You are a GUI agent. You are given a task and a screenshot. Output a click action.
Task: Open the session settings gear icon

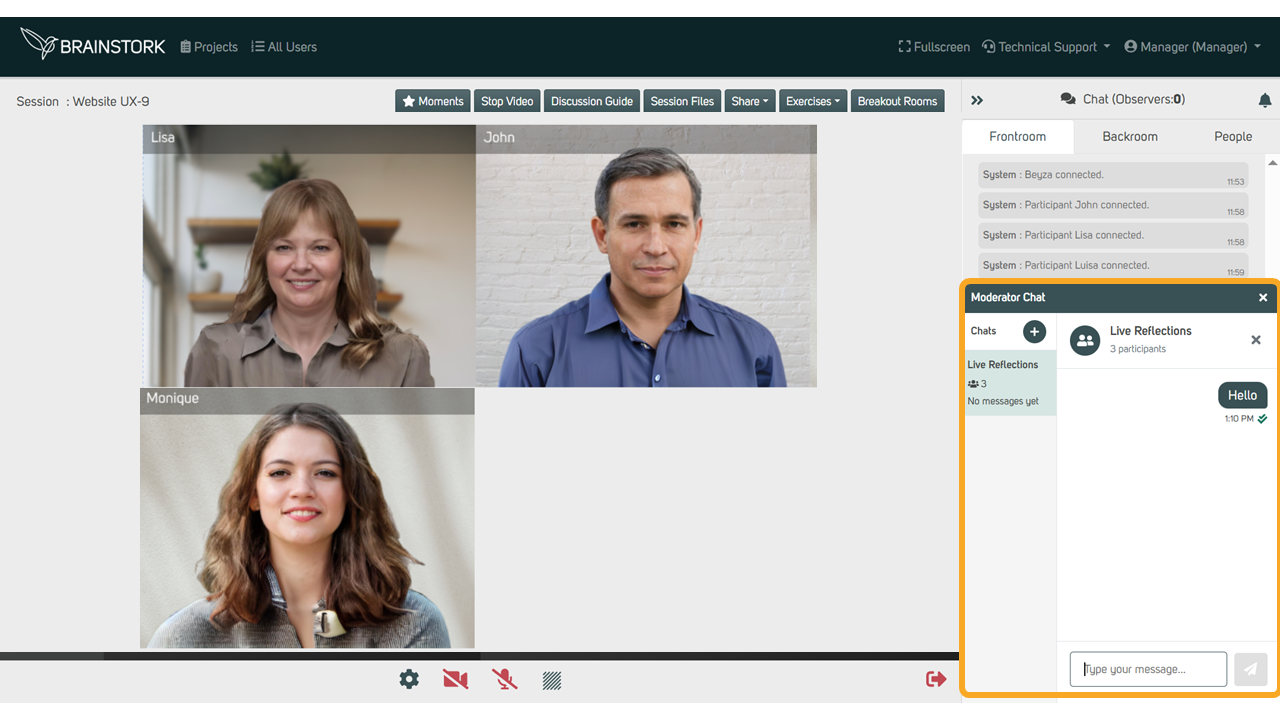coord(409,679)
